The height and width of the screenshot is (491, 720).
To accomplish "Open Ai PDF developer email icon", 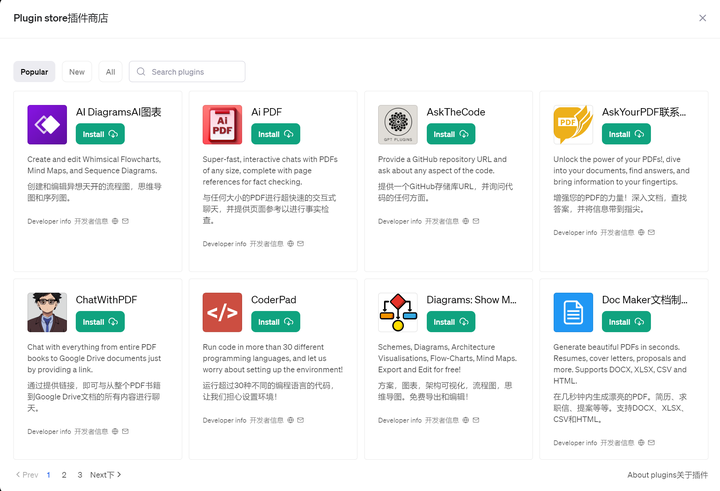I will click(x=301, y=243).
